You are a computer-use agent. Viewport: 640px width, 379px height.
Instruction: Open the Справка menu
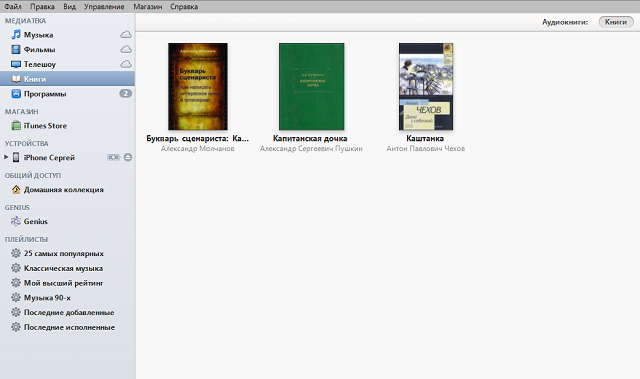pyautogui.click(x=184, y=7)
